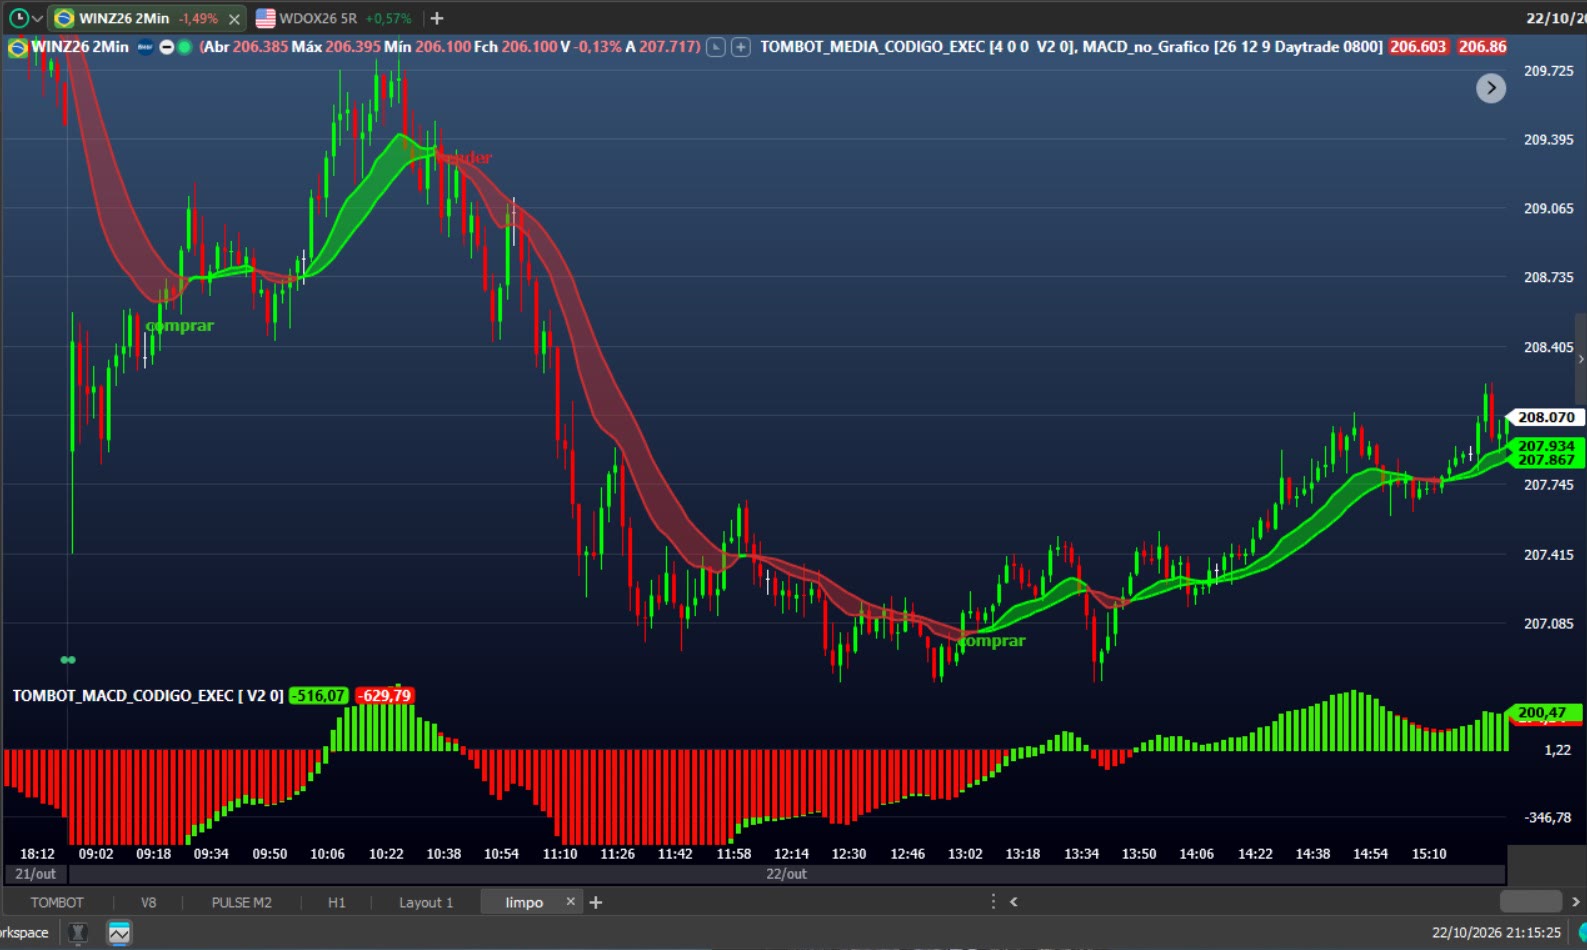Click the round right-arrow button on chart
This screenshot has height=950, width=1587.
[x=1491, y=88]
